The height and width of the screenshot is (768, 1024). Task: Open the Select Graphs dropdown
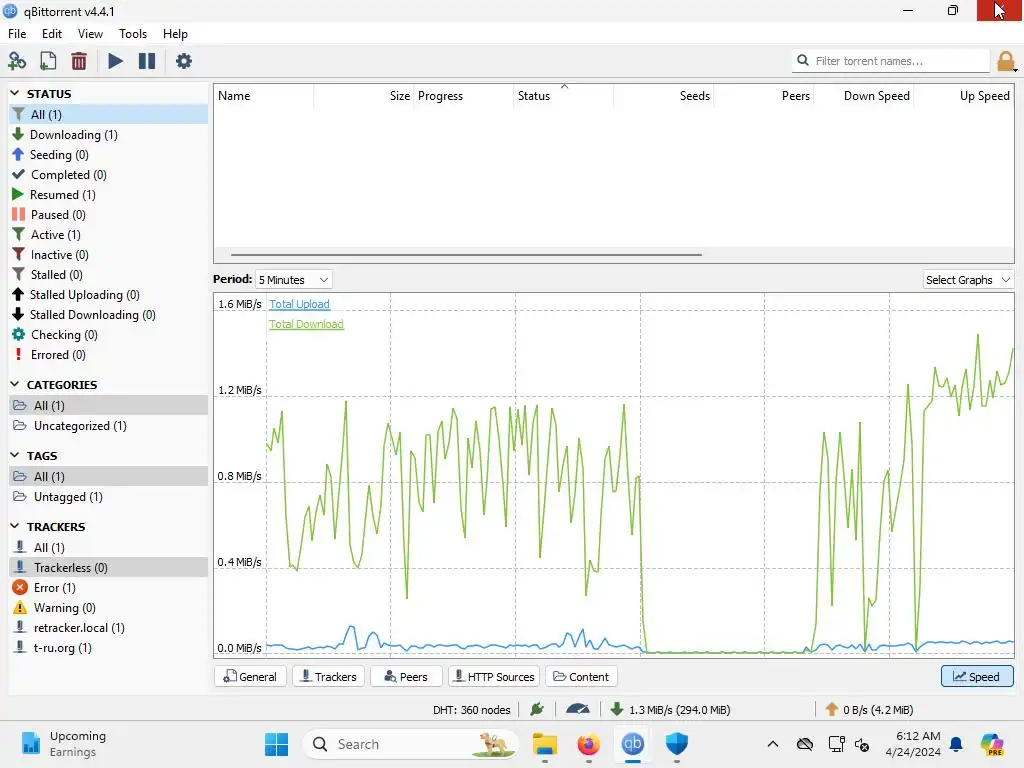pos(968,280)
